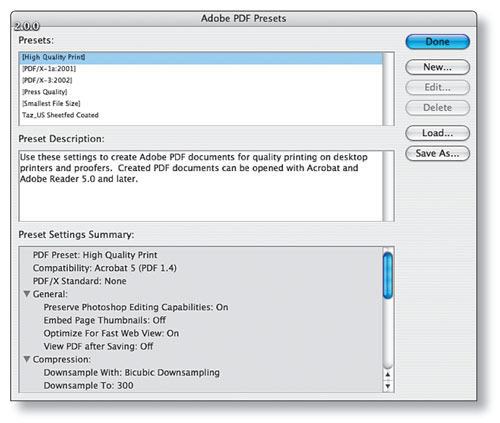
Task: Click the 'PDF Preset: High Quality Print' line
Action: click(95, 255)
